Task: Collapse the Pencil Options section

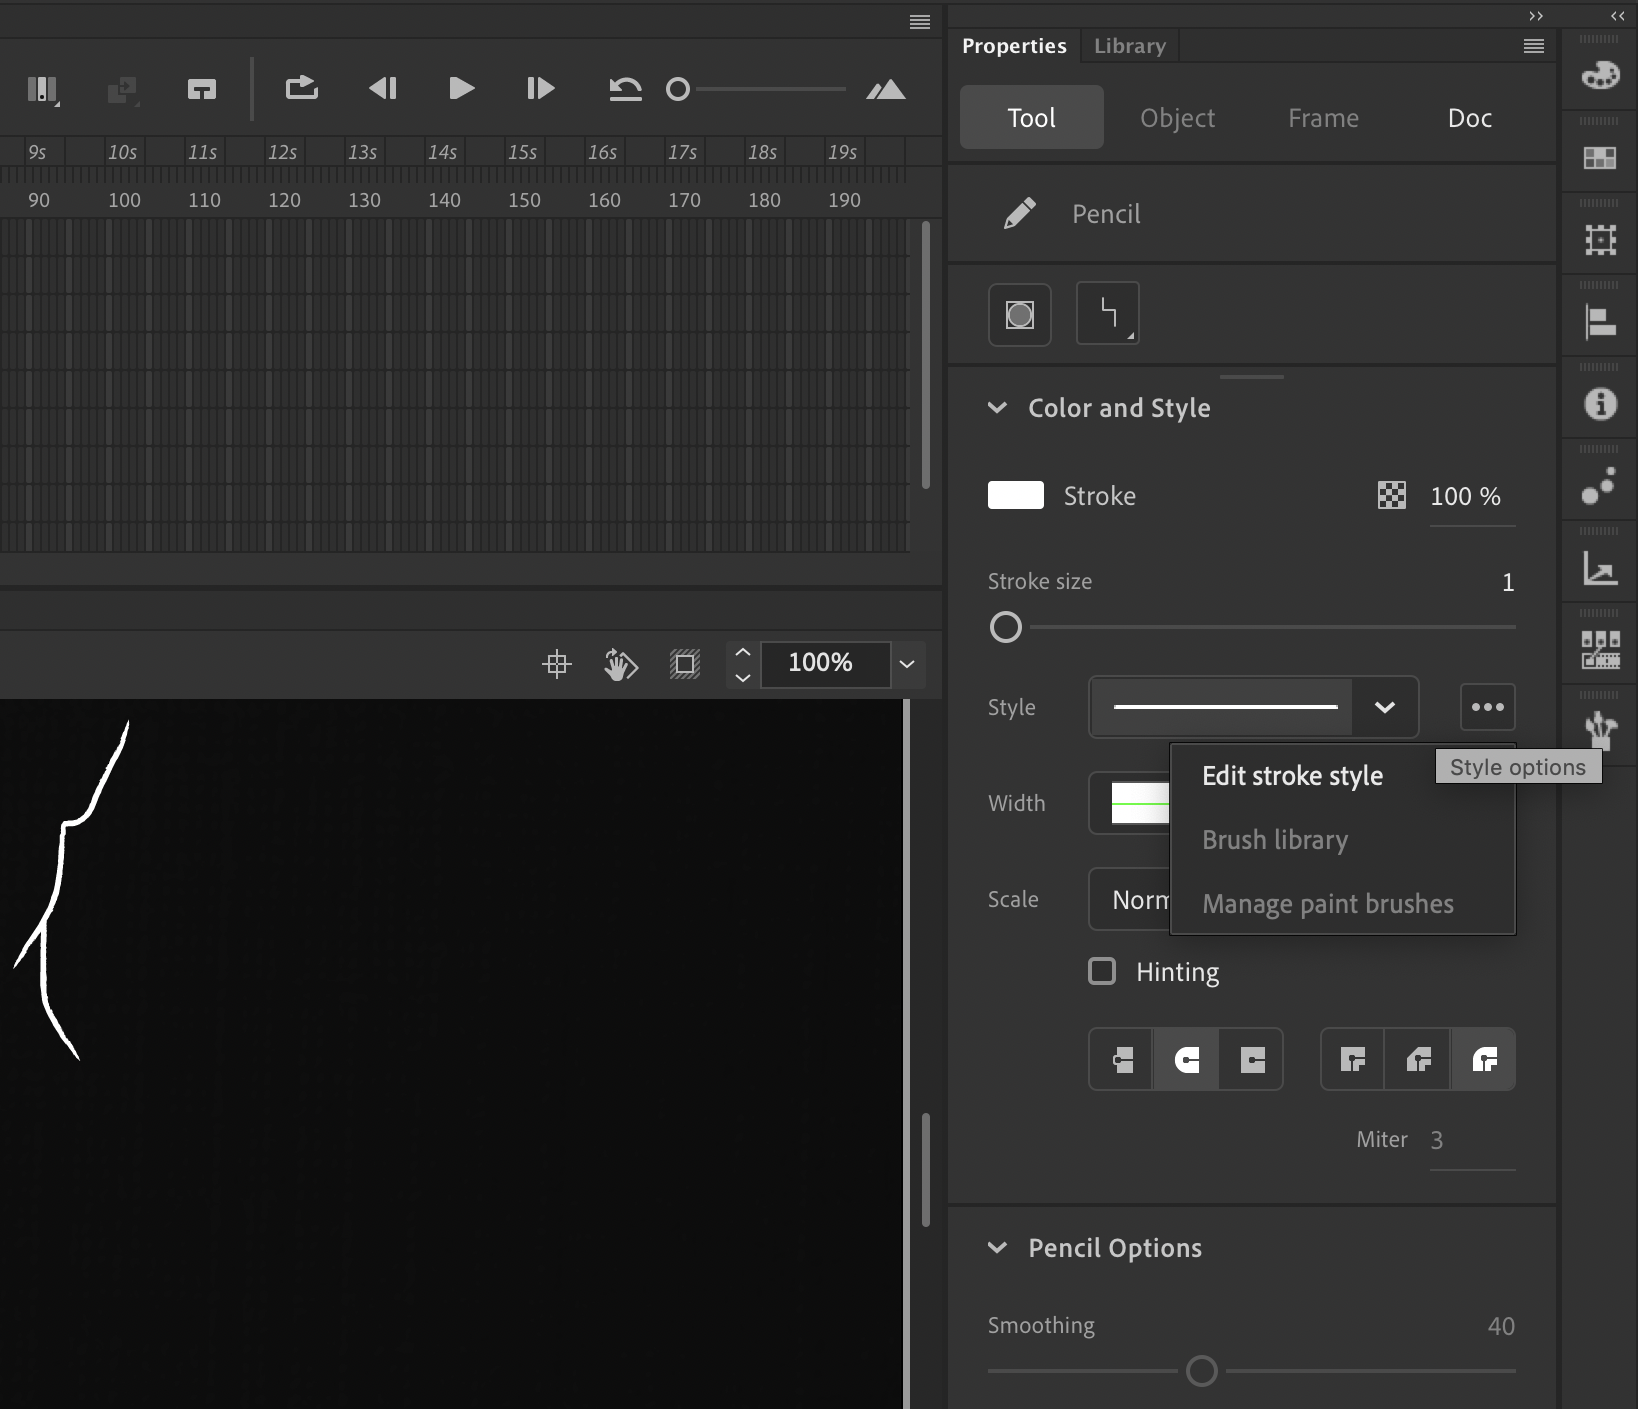Action: click(997, 1247)
